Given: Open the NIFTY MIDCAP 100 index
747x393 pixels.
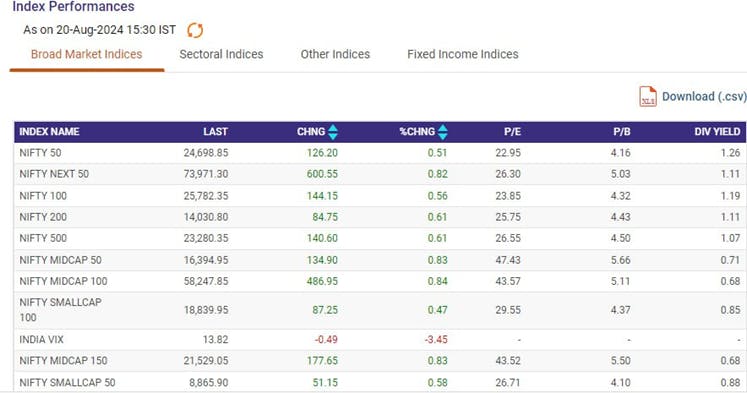Looking at the screenshot, I should tap(63, 281).
